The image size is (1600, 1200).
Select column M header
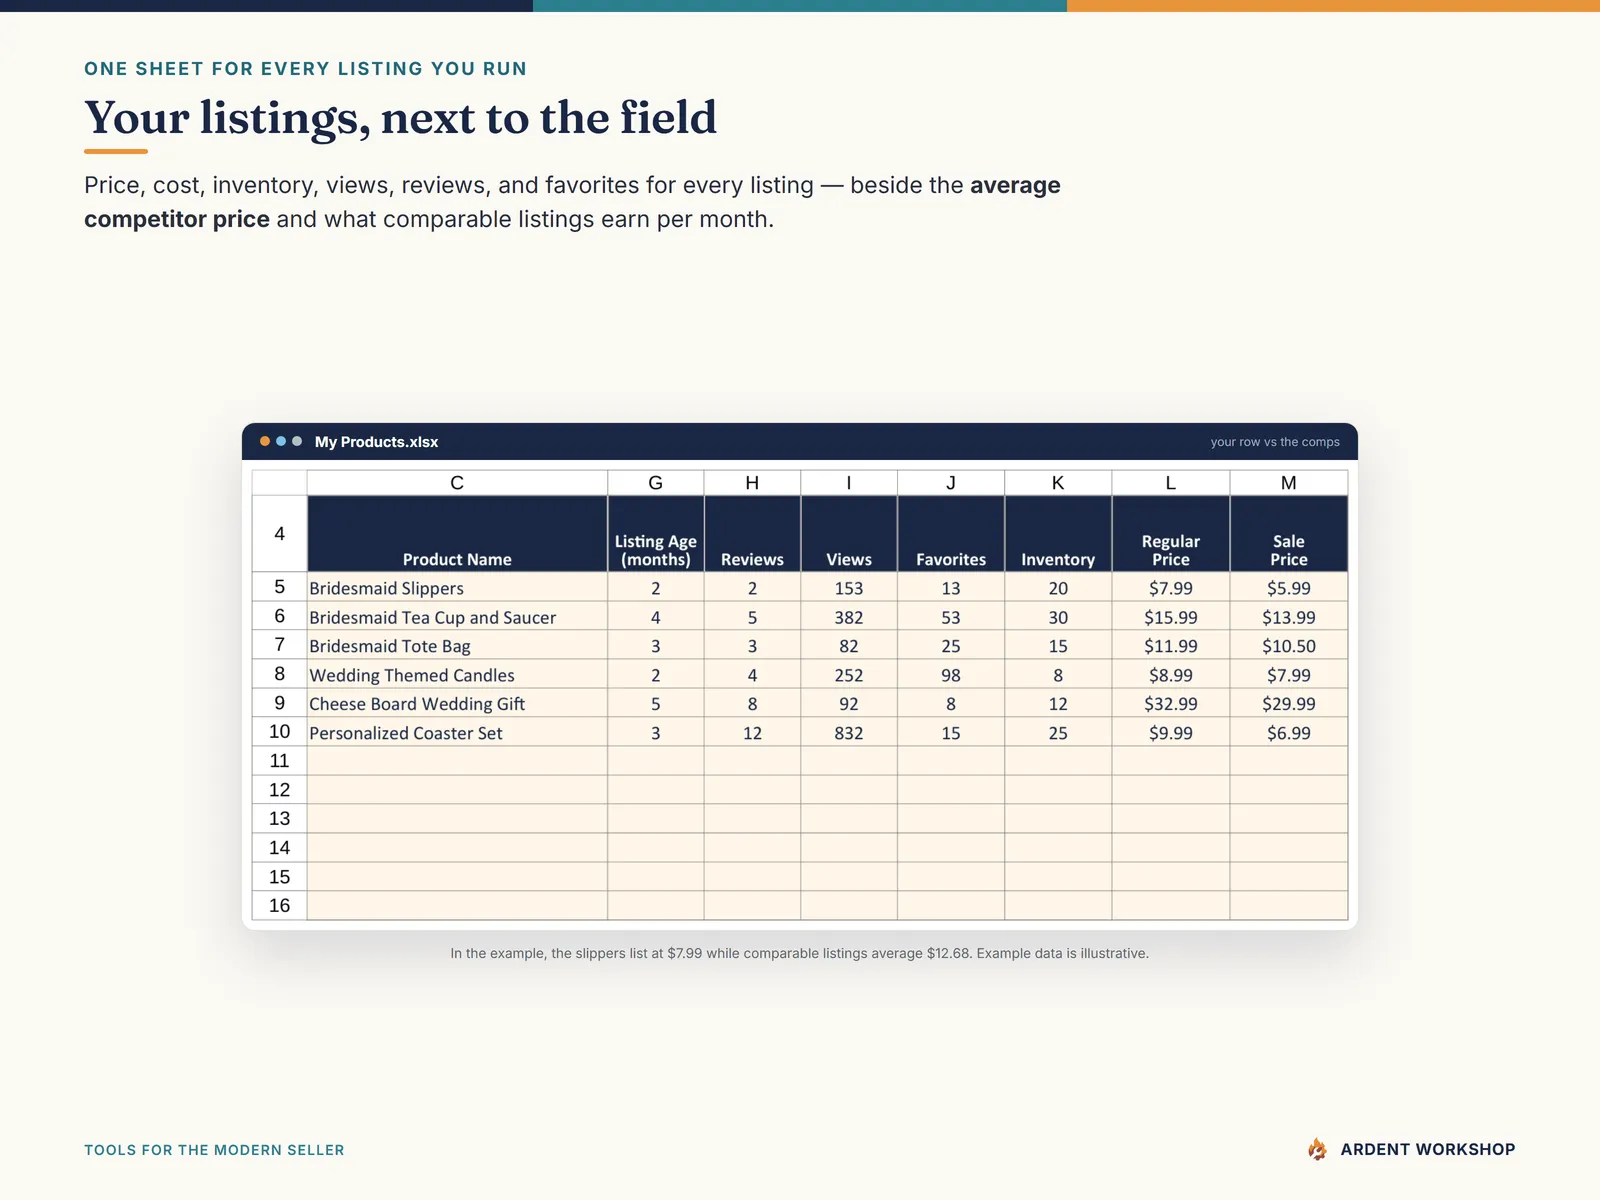(1289, 483)
